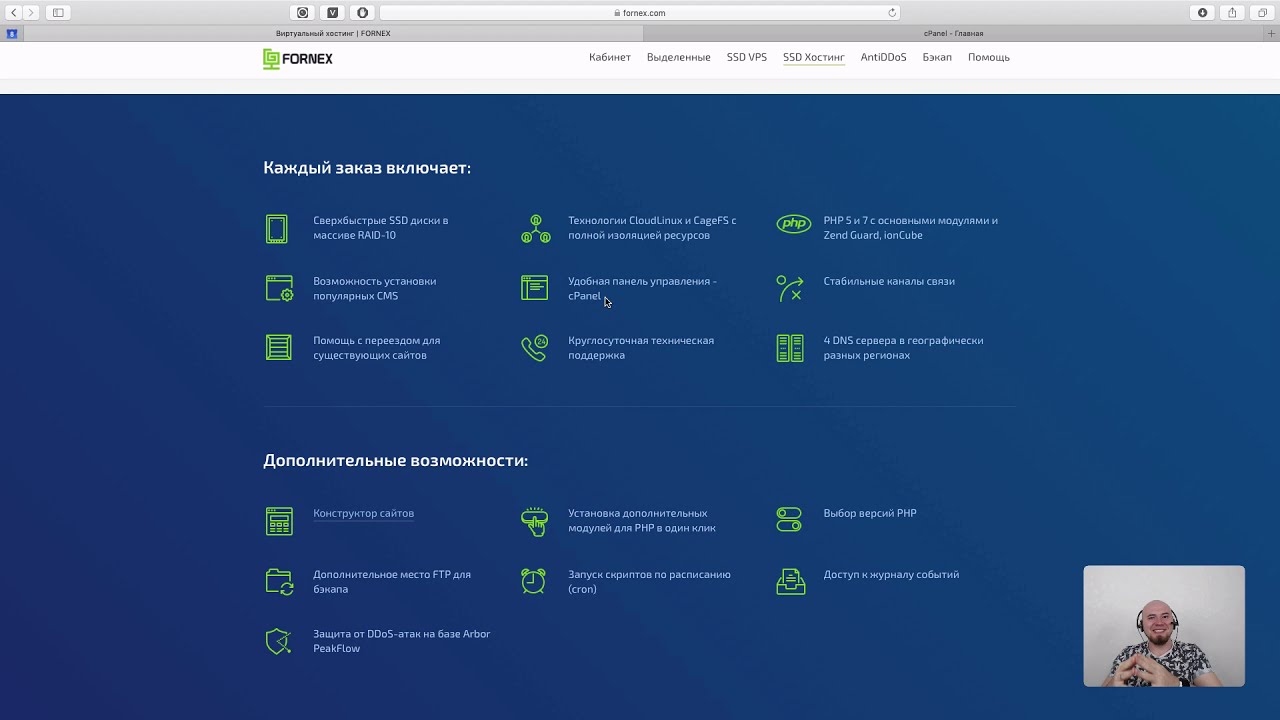The width and height of the screenshot is (1280, 720).
Task: Click the stable connection channels icon
Action: tap(790, 288)
